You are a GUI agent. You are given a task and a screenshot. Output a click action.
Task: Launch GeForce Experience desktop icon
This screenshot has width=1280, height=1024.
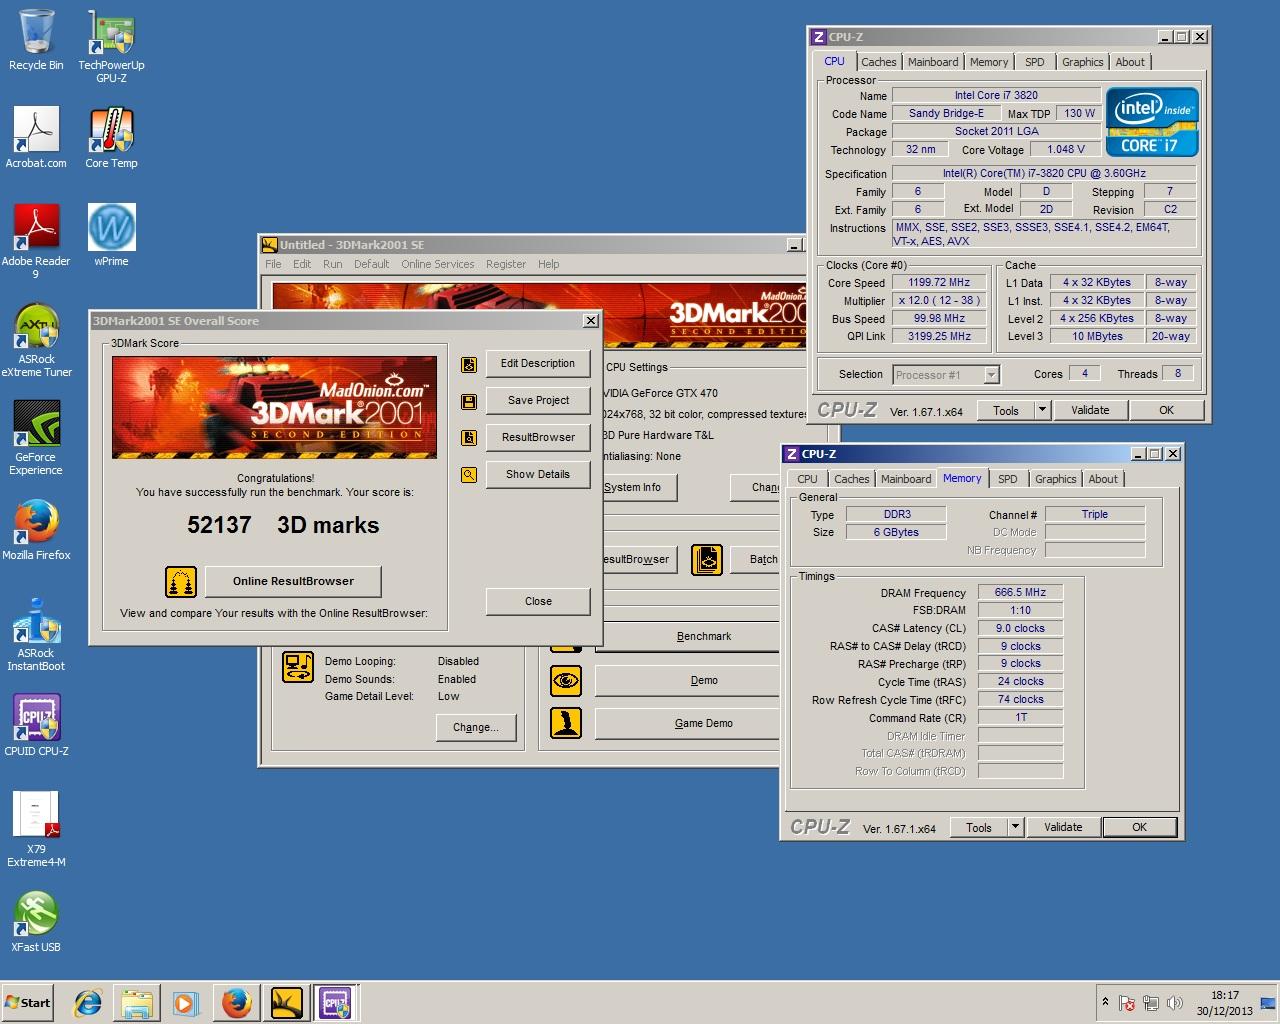(36, 438)
